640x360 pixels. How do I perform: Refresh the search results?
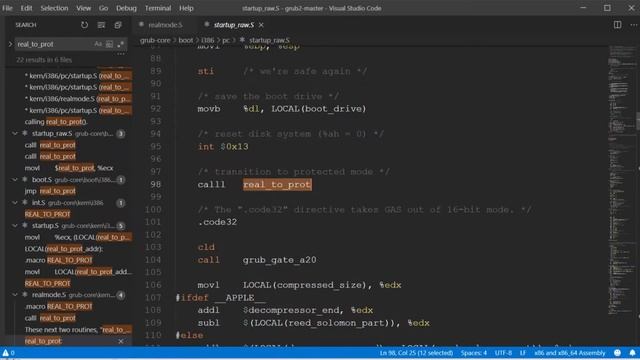(84, 25)
